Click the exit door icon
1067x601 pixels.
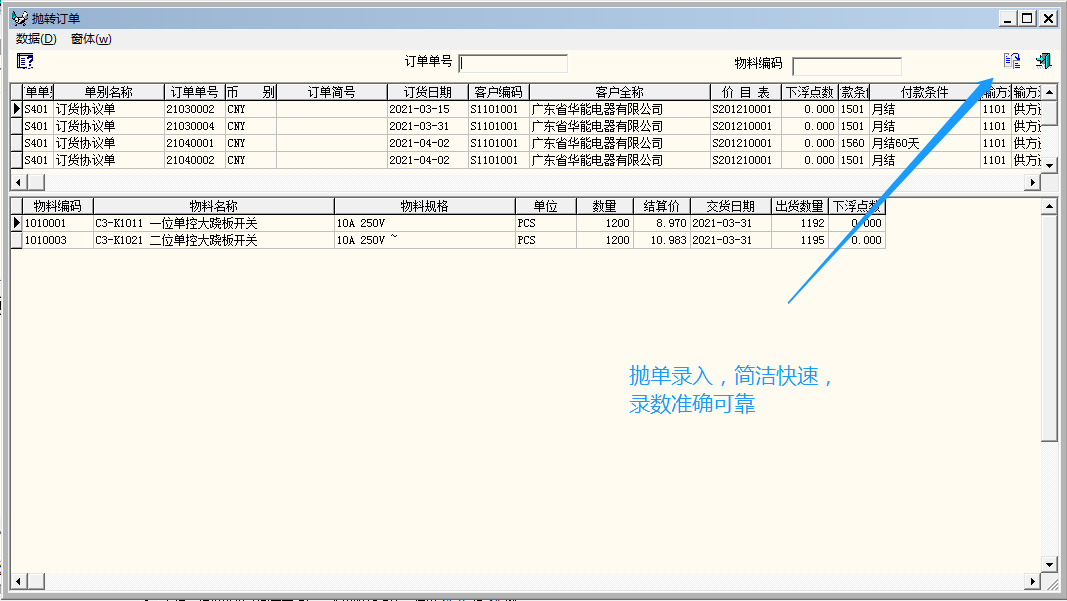[1043, 62]
